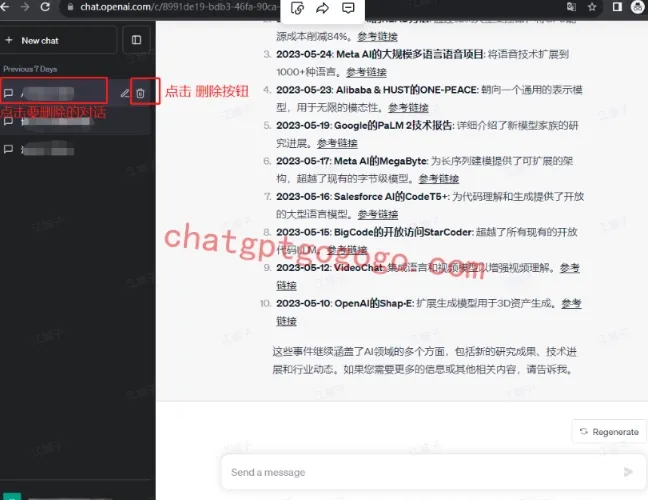
Task: Rename the selected conversation using pencil icon
Action: point(124,93)
